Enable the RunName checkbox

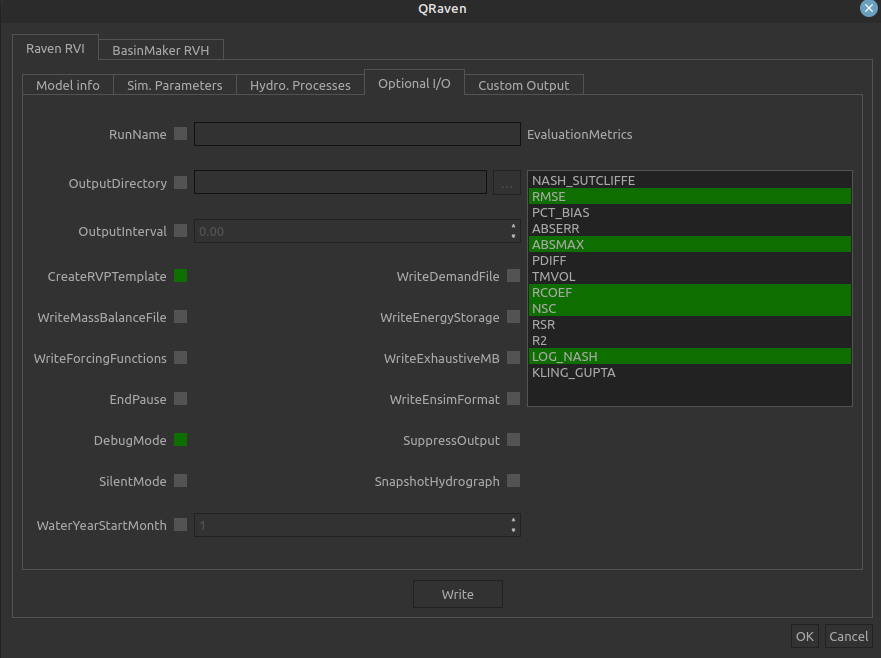coord(180,134)
